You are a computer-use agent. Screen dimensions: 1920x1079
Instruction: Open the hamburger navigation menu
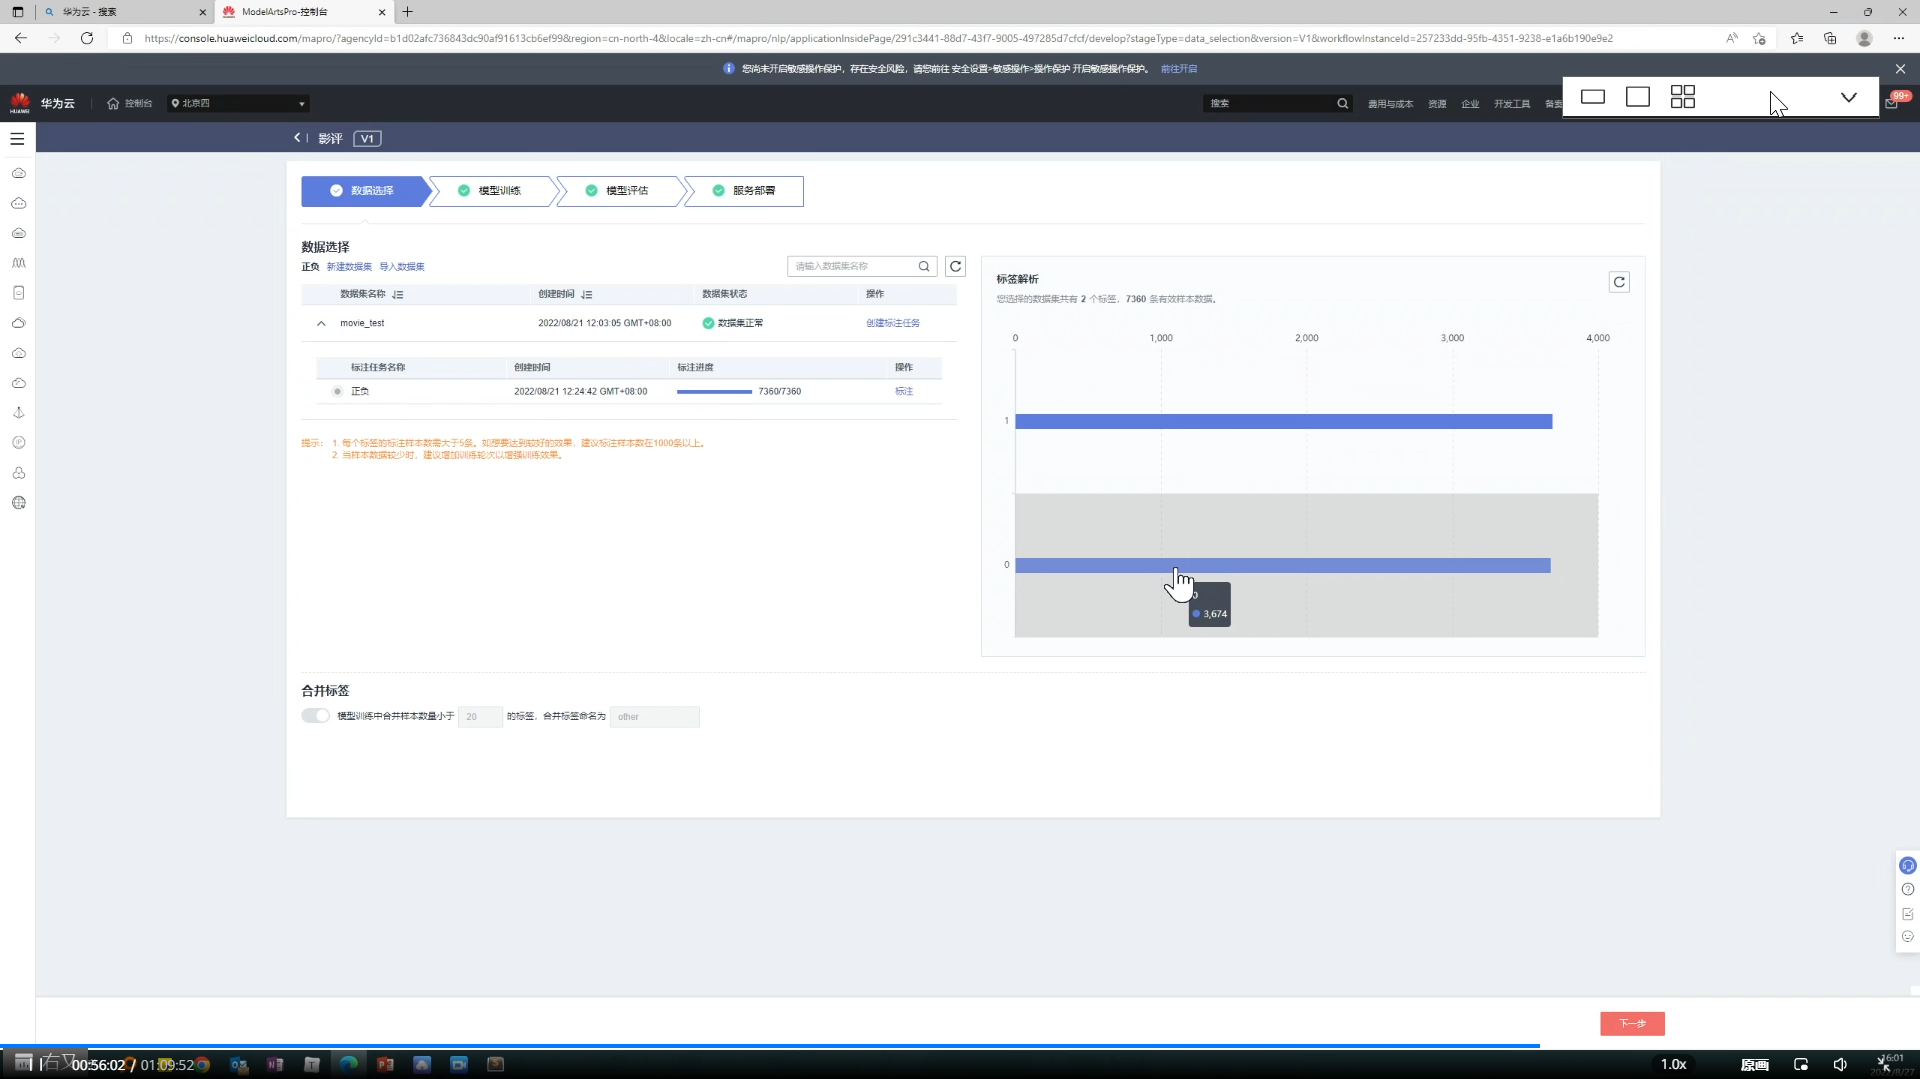pyautogui.click(x=17, y=139)
